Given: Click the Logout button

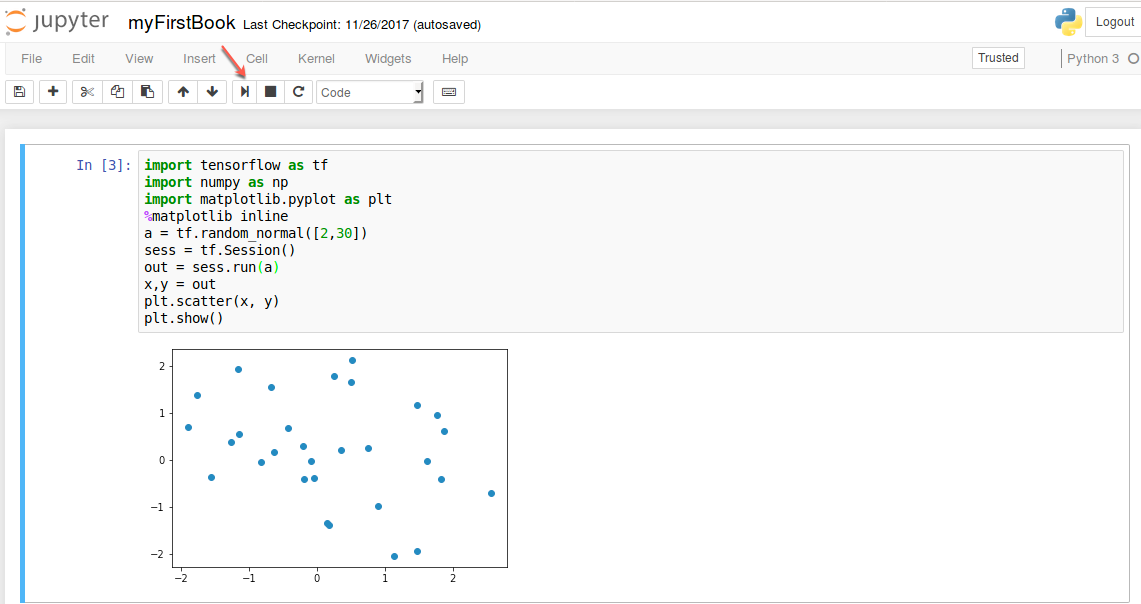Looking at the screenshot, I should (x=1113, y=21).
